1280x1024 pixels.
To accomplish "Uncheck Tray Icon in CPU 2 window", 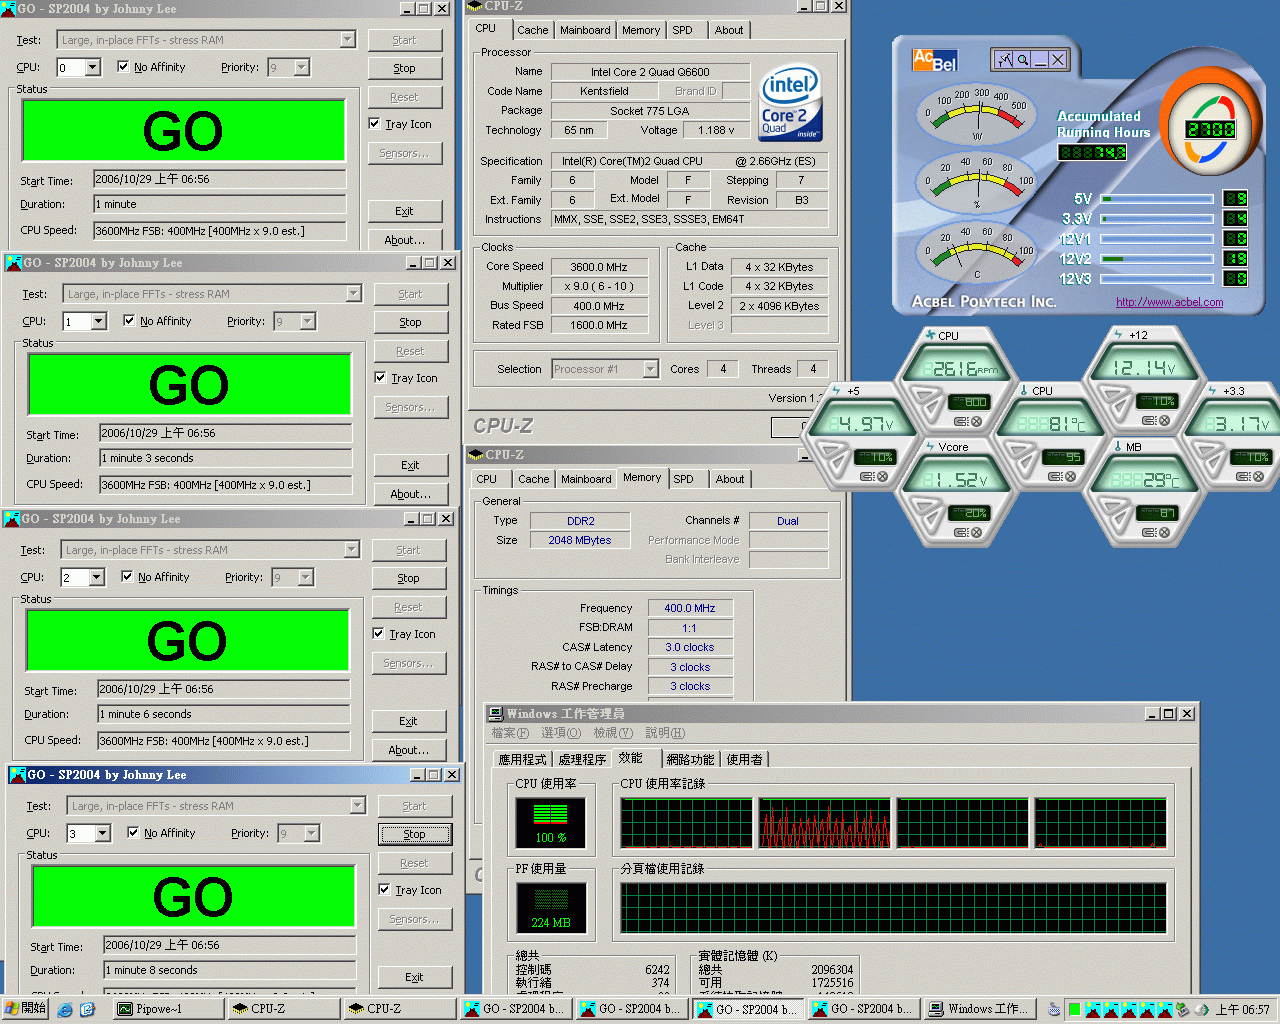I will (379, 634).
